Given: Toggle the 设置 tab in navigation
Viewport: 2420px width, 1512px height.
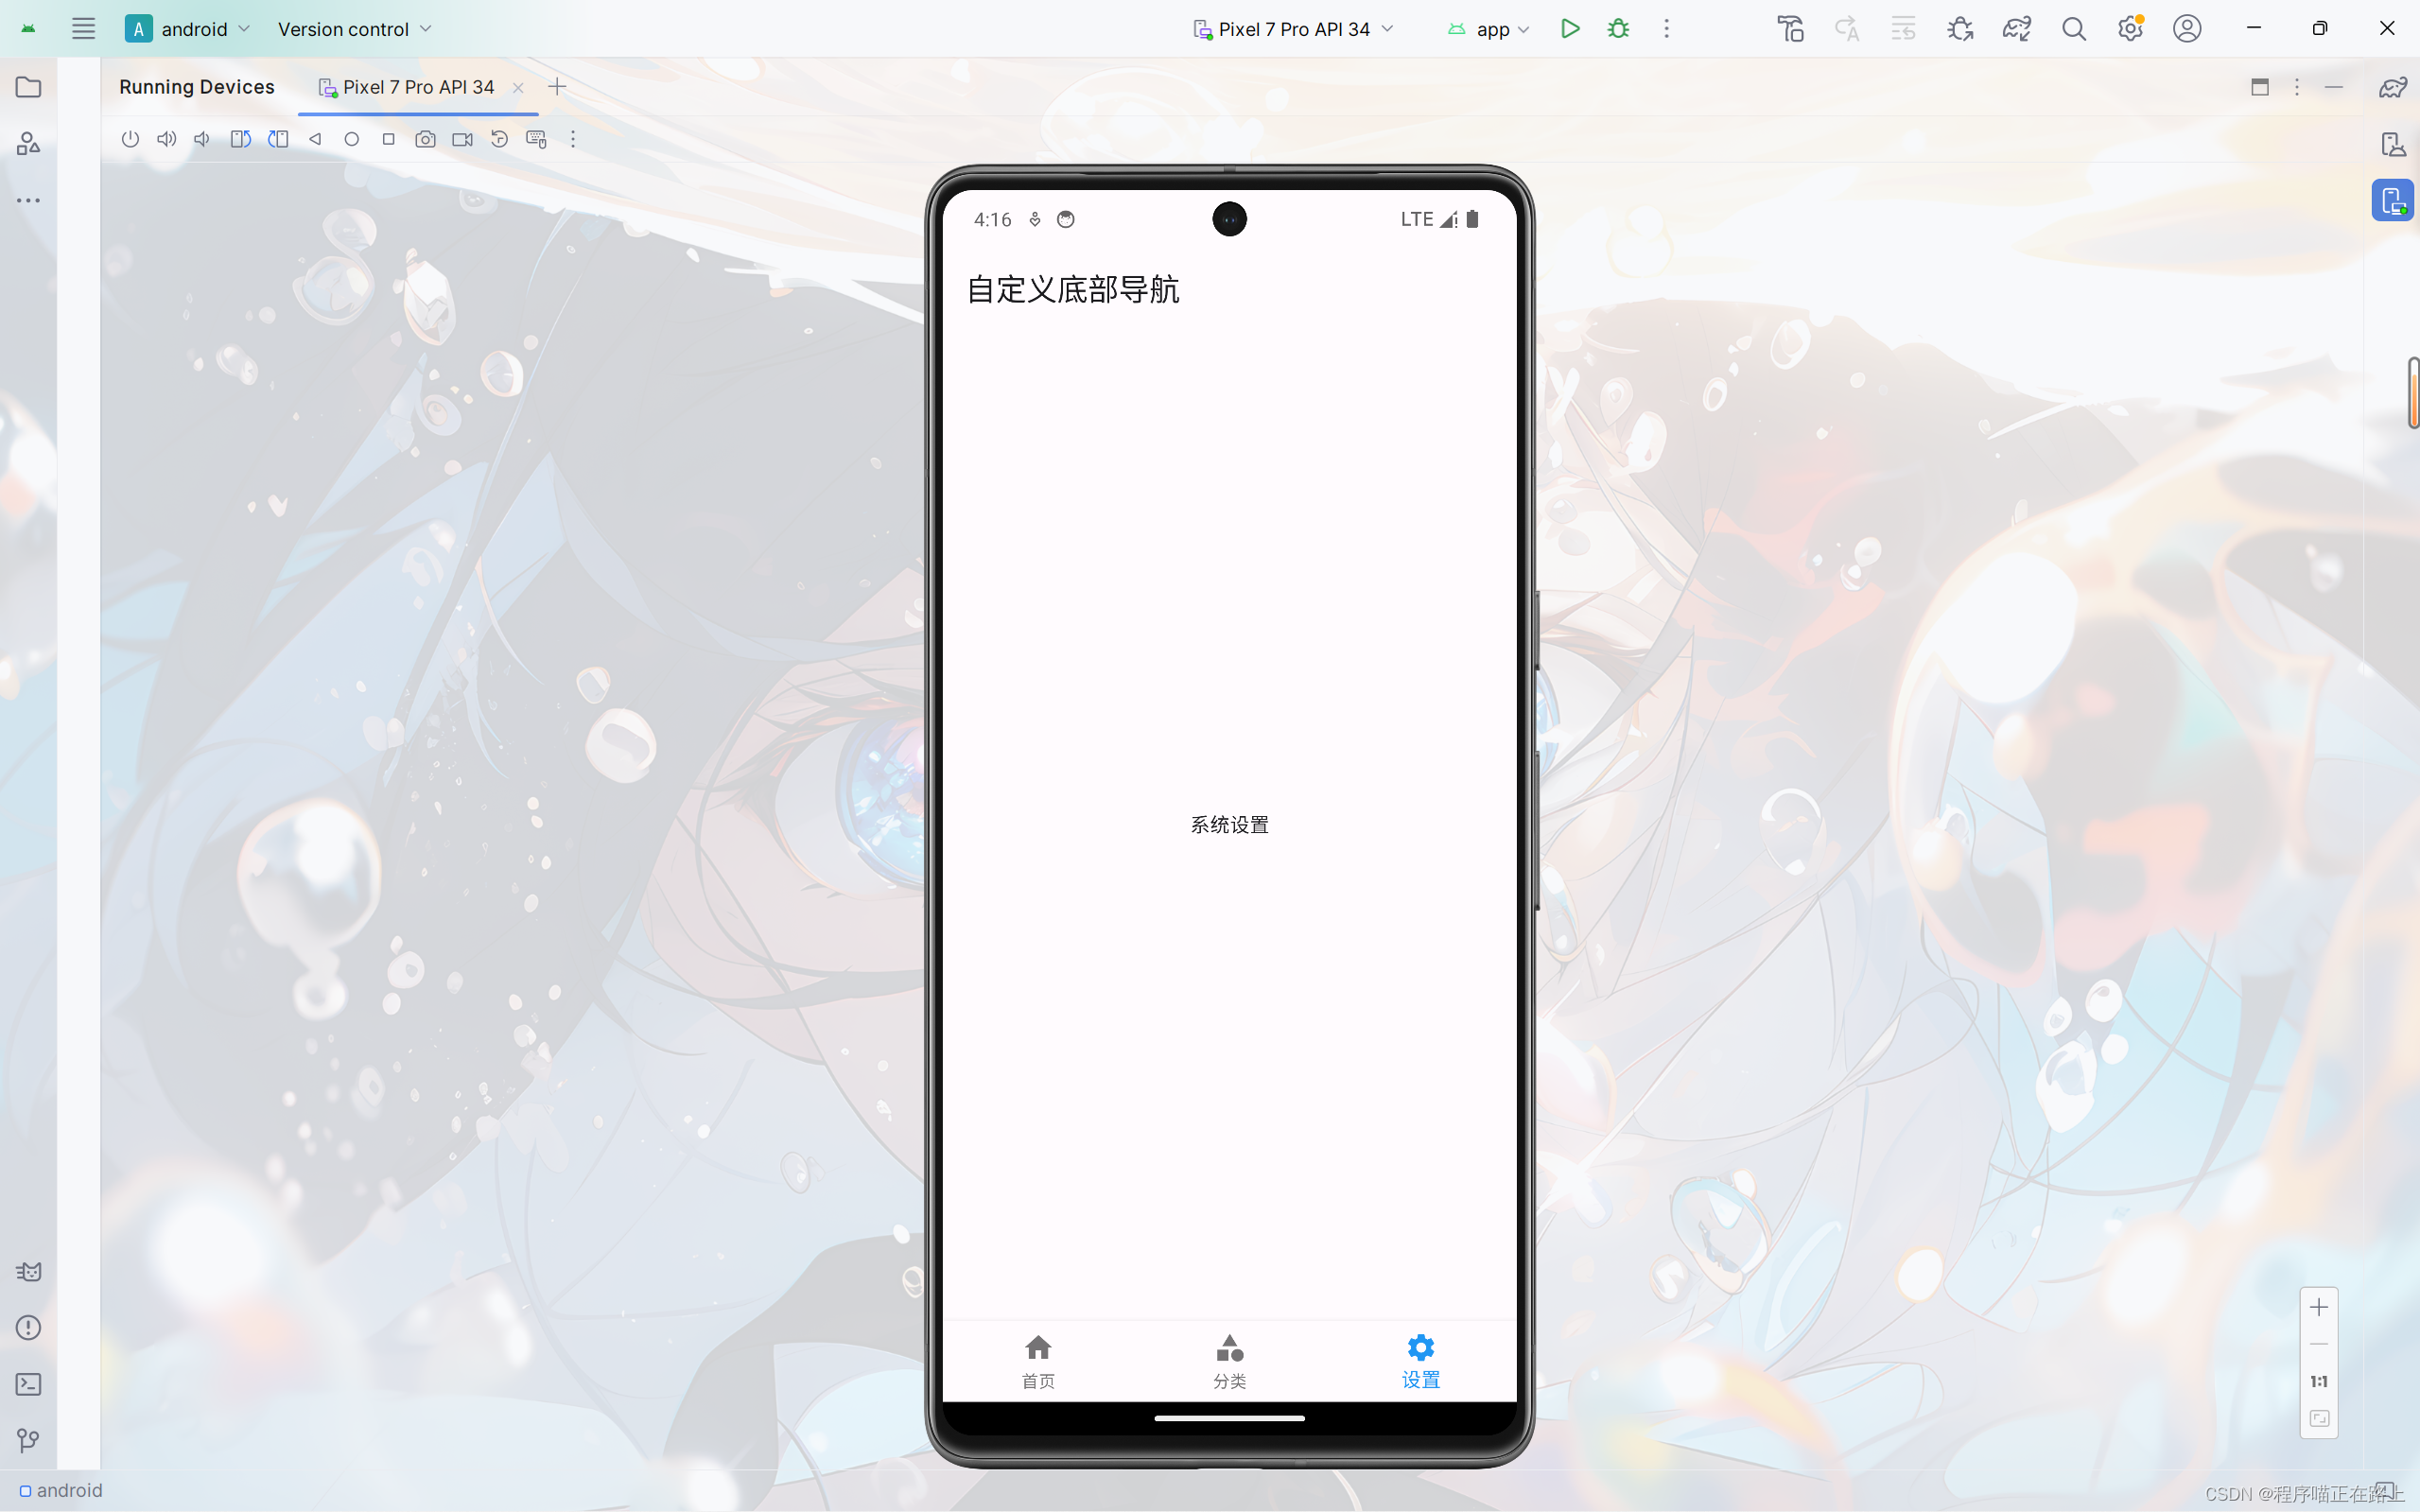Looking at the screenshot, I should (1420, 1359).
